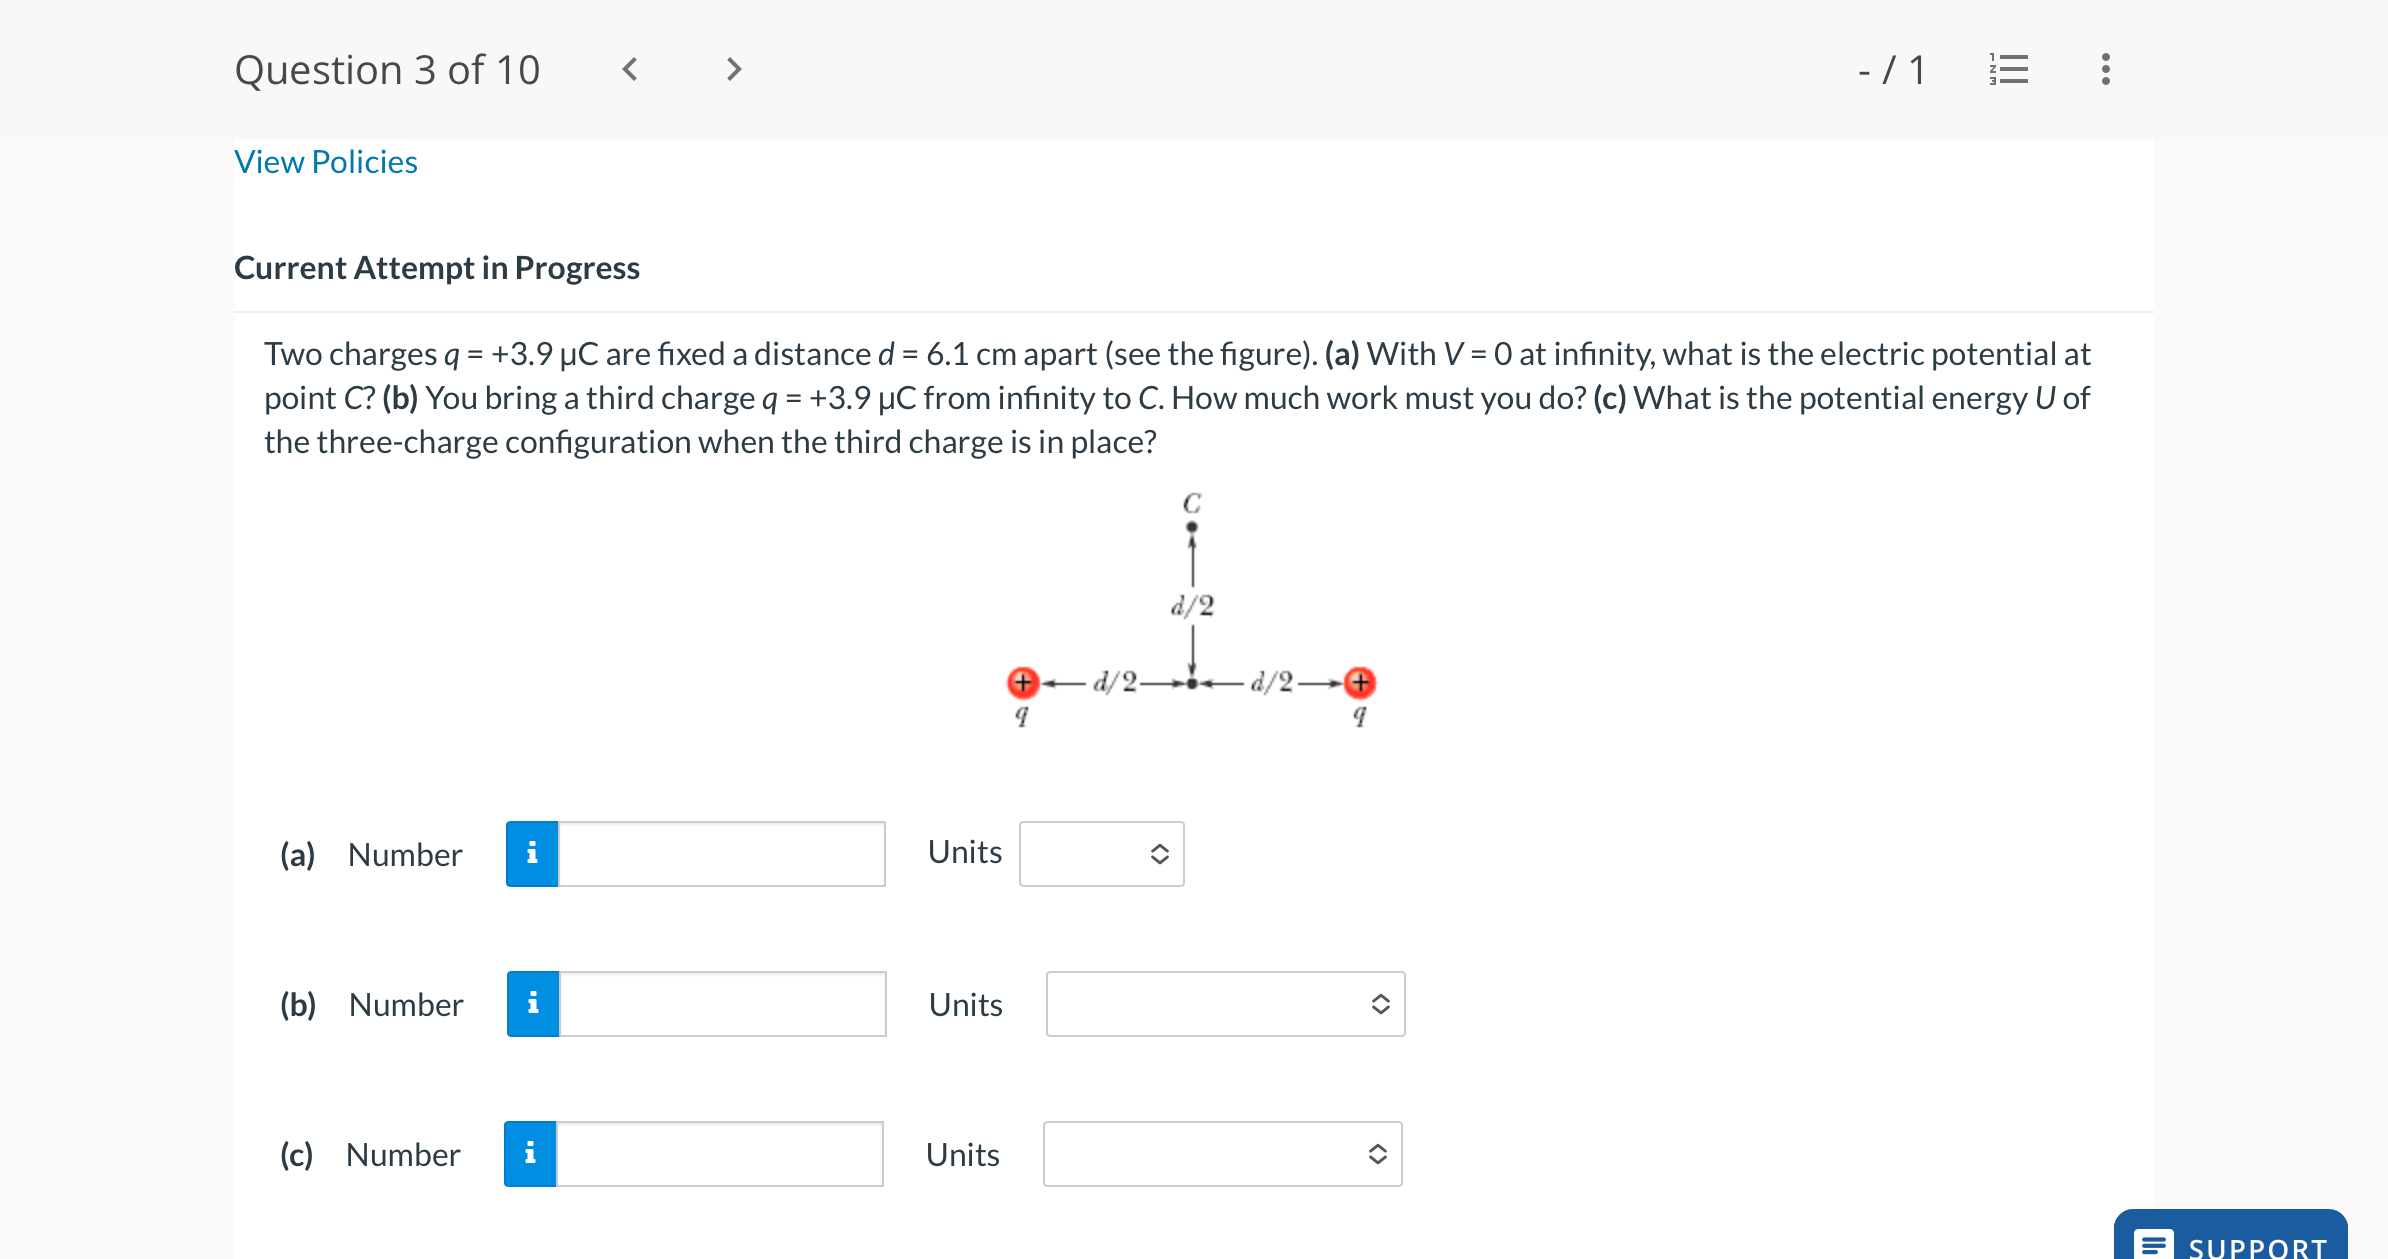Click the left positive charge in figure
The width and height of the screenshot is (2388, 1259).
(x=1022, y=683)
